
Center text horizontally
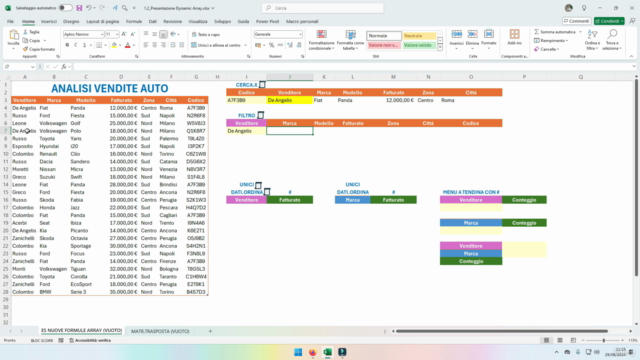click(155, 45)
